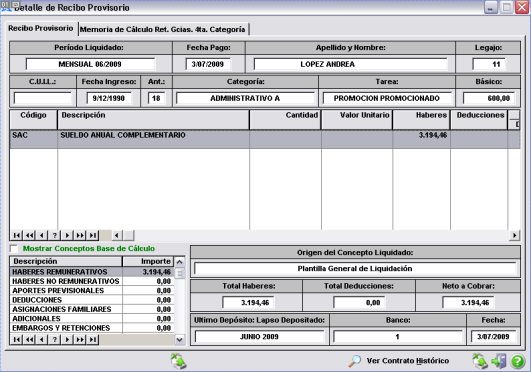Viewport: 531px width, 372px height.
Task: Click the Lapso Depositado field JUNIO 2009
Action: 259,337
